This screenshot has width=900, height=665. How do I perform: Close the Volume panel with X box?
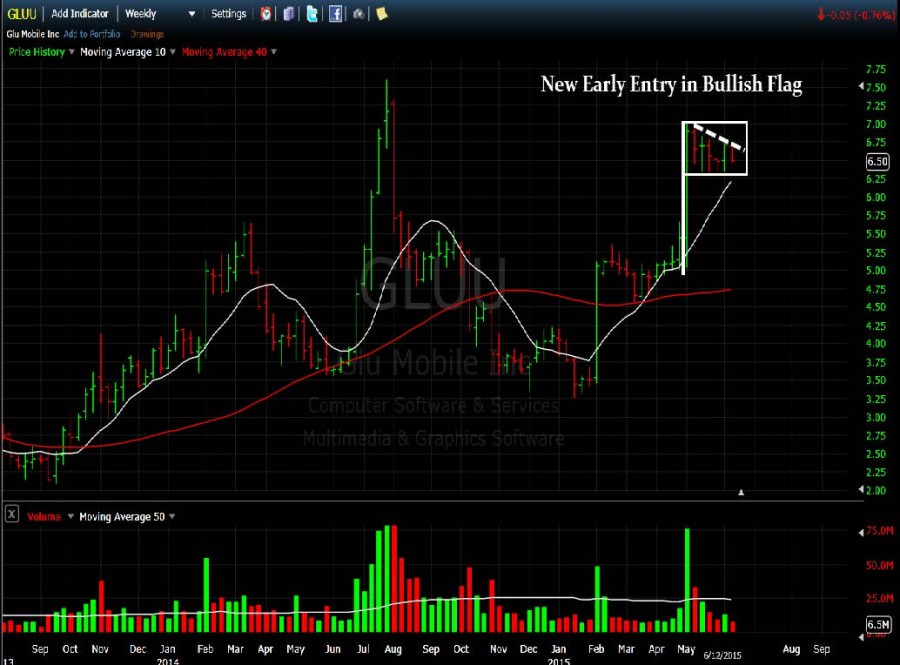11,514
